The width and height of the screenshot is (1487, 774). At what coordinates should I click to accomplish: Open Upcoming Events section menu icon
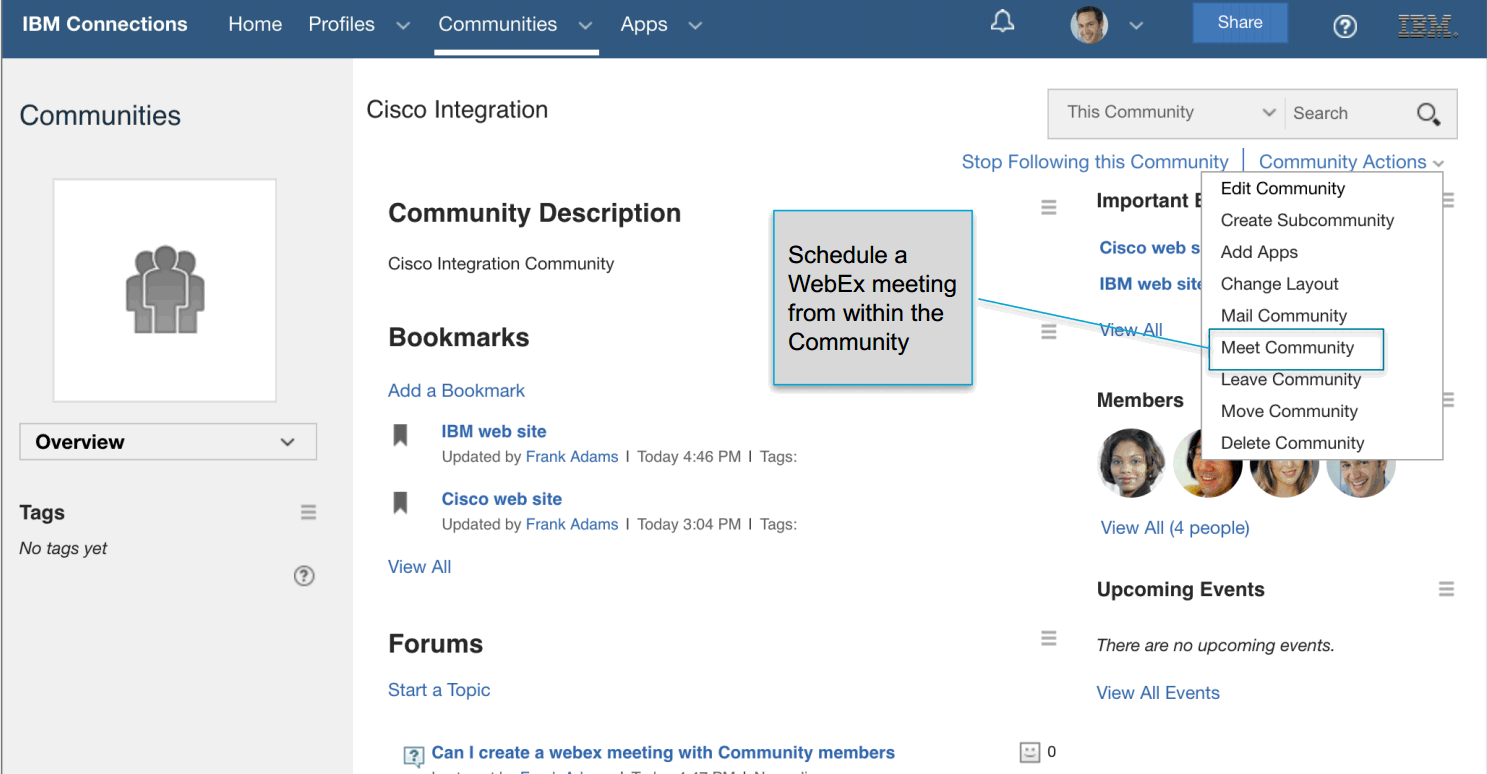[1446, 589]
